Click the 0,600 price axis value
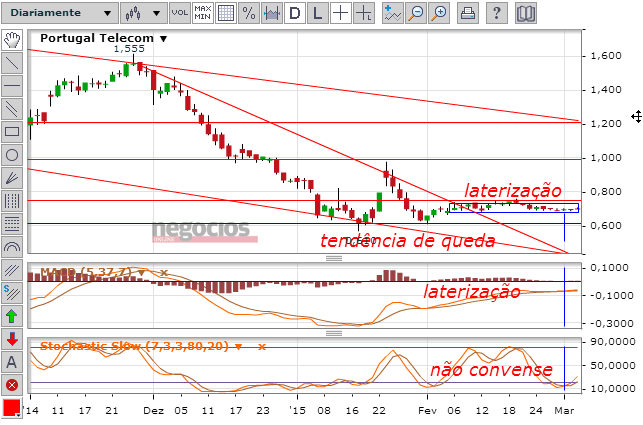 coord(606,226)
